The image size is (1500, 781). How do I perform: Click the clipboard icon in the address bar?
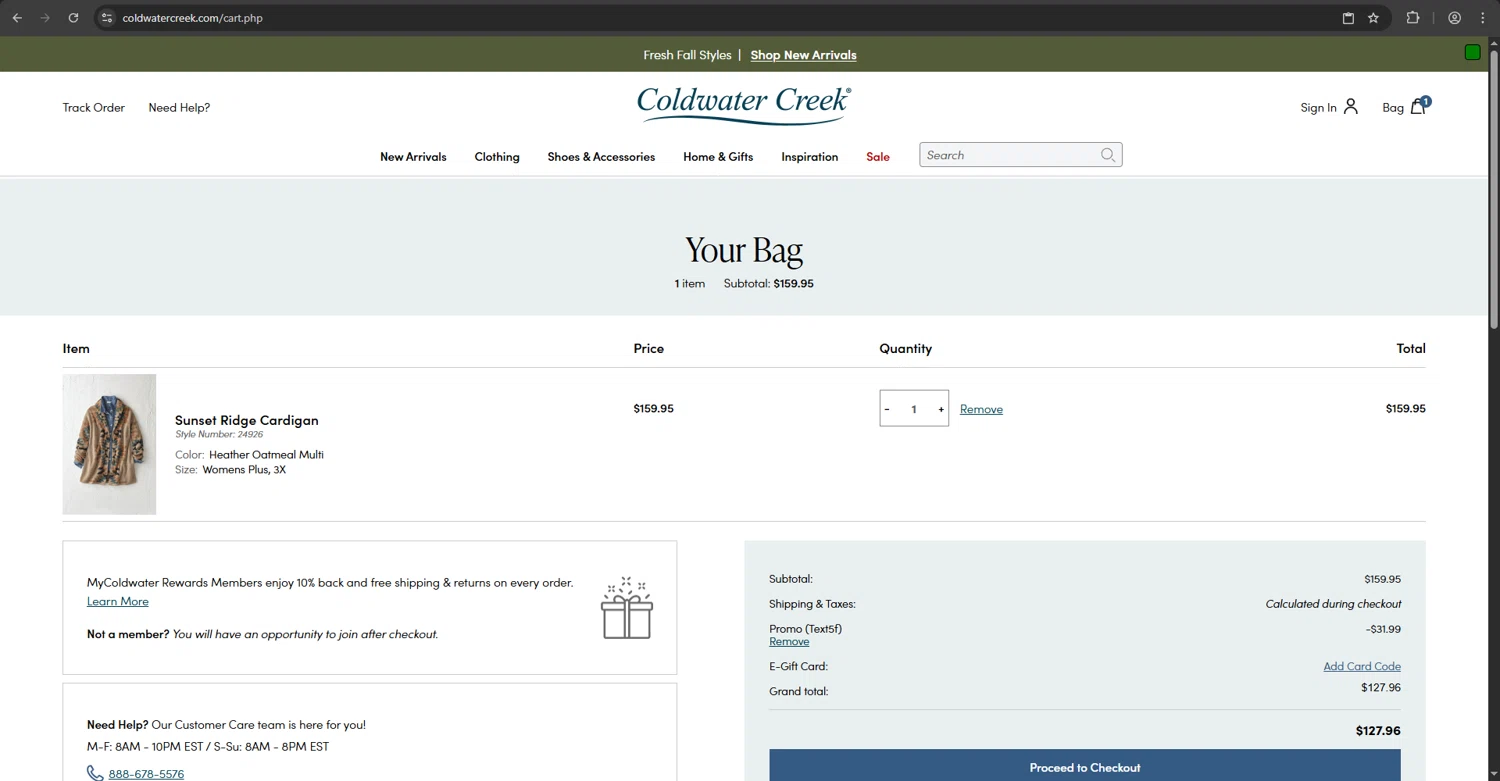1348,18
